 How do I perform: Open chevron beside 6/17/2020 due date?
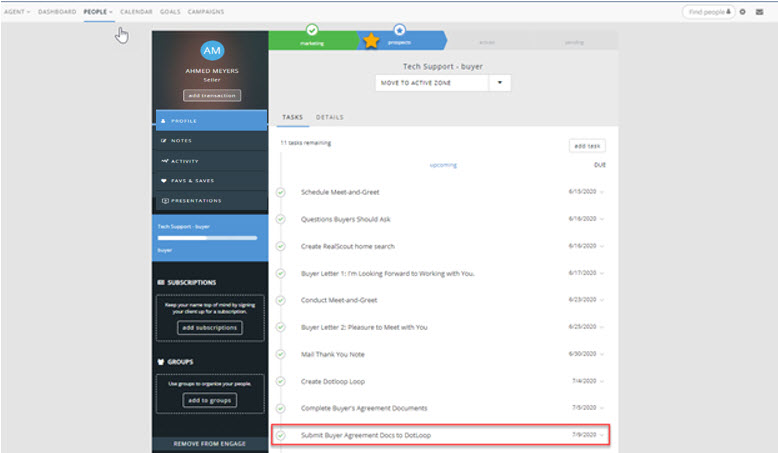[x=602, y=273]
